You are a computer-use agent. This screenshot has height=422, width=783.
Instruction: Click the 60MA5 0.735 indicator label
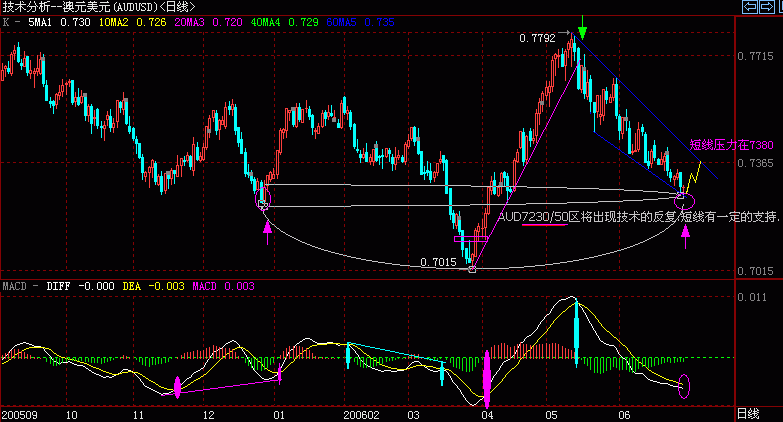360,22
